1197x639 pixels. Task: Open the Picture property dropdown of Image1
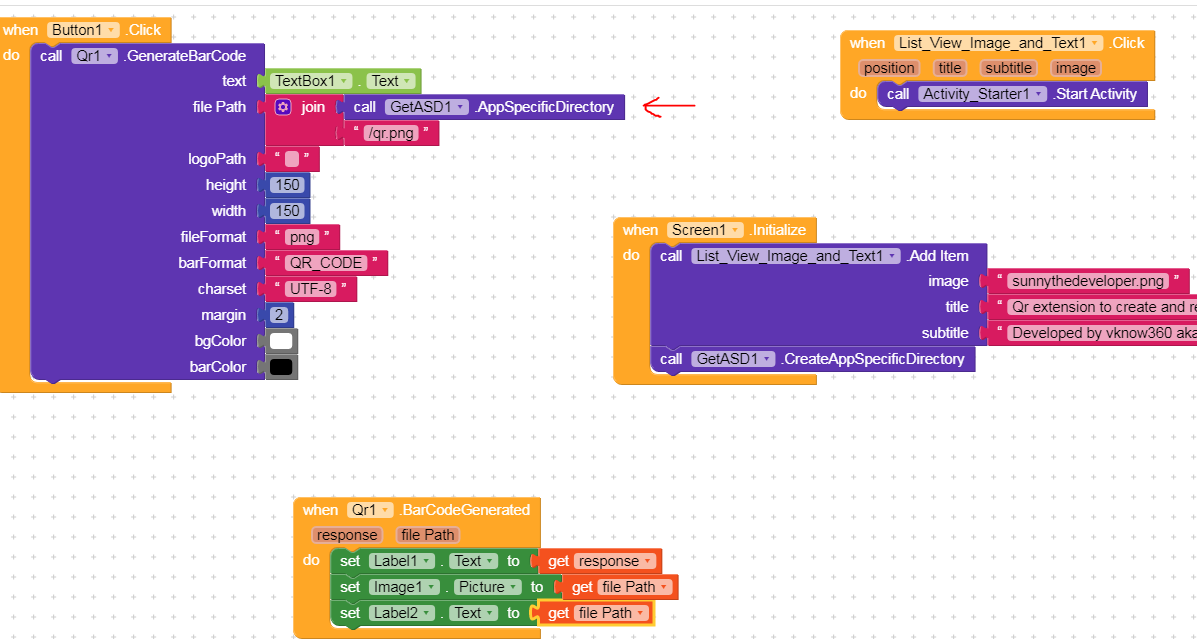click(x=487, y=587)
